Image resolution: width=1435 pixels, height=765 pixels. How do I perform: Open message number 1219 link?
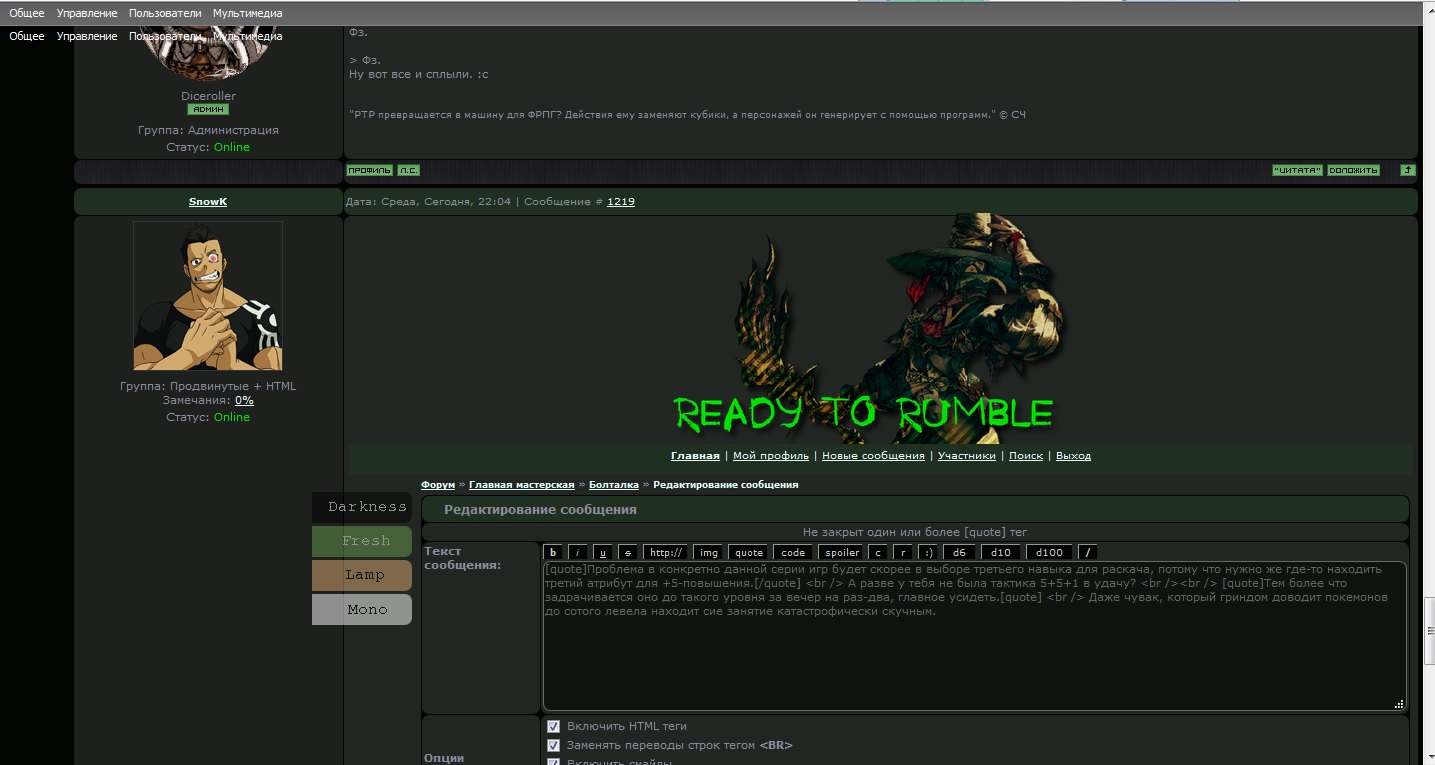[x=621, y=202]
